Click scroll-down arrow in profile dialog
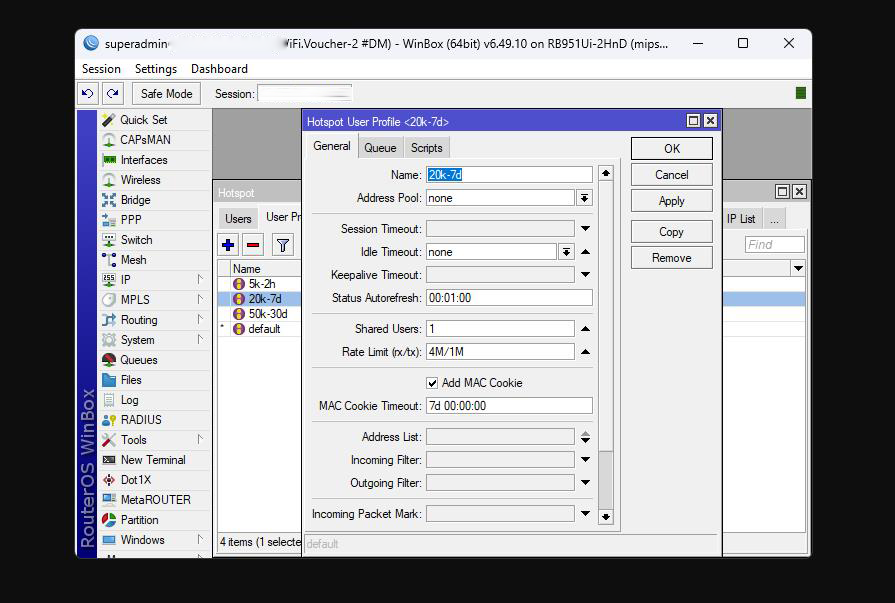 606,517
